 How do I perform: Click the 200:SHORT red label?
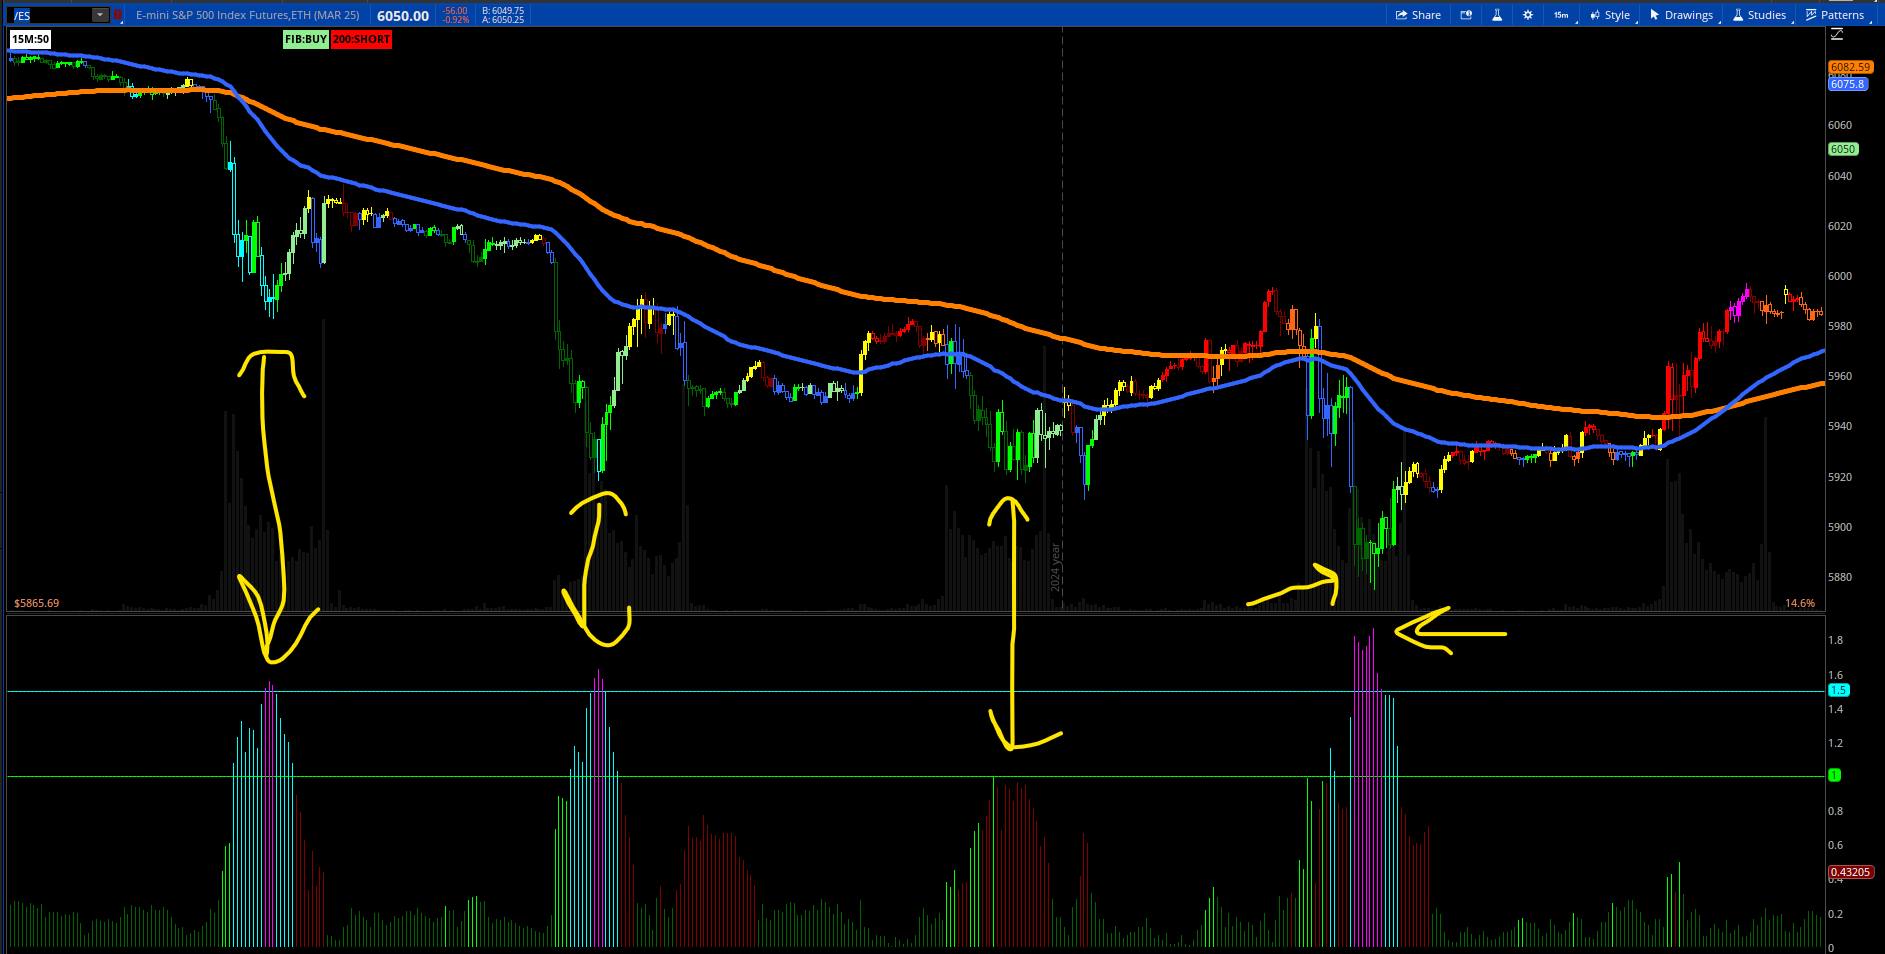pyautogui.click(x=361, y=39)
